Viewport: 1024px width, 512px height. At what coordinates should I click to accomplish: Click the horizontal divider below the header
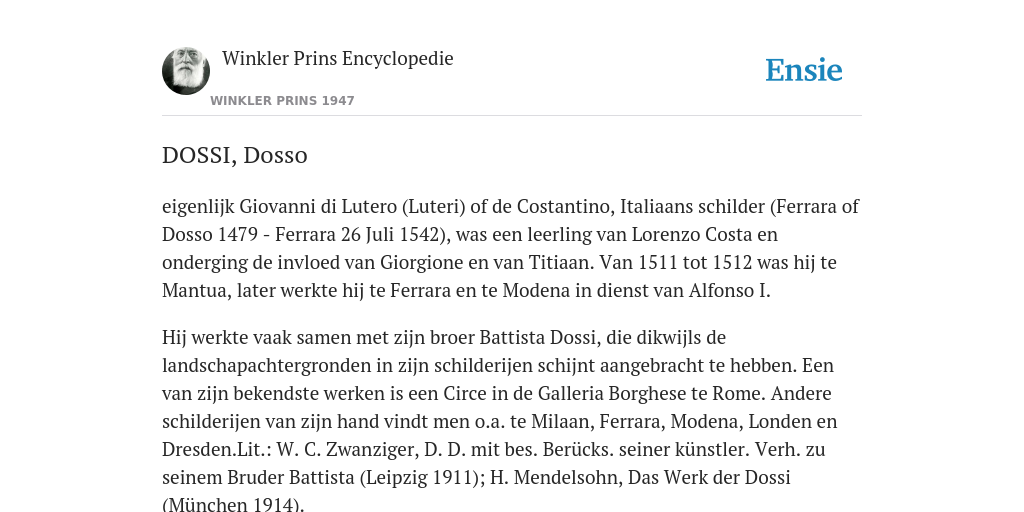pos(512,116)
